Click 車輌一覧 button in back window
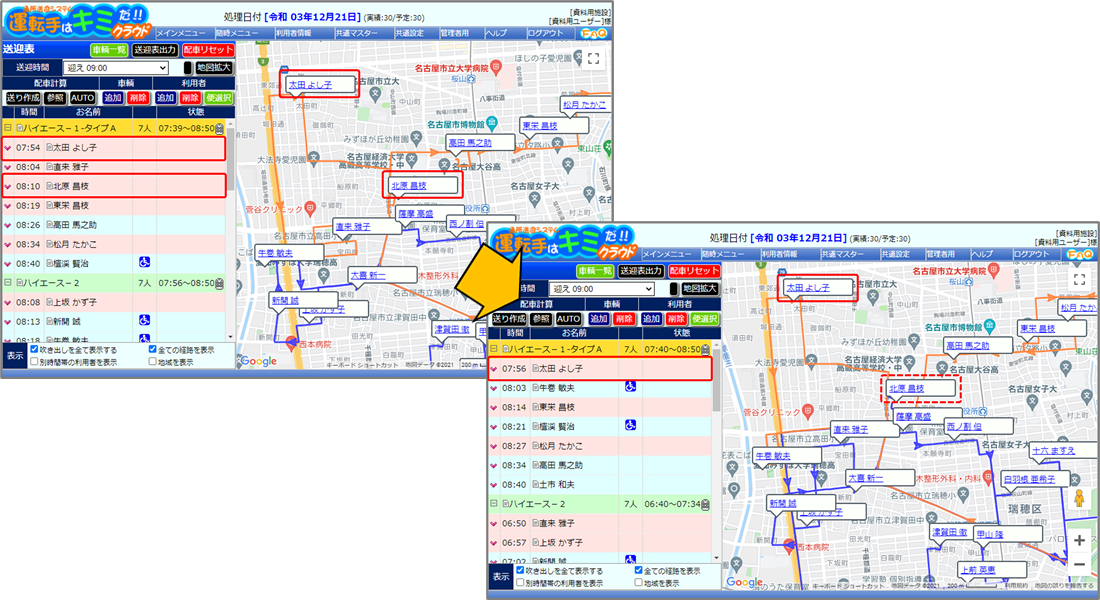The image size is (1100, 600). point(109,50)
